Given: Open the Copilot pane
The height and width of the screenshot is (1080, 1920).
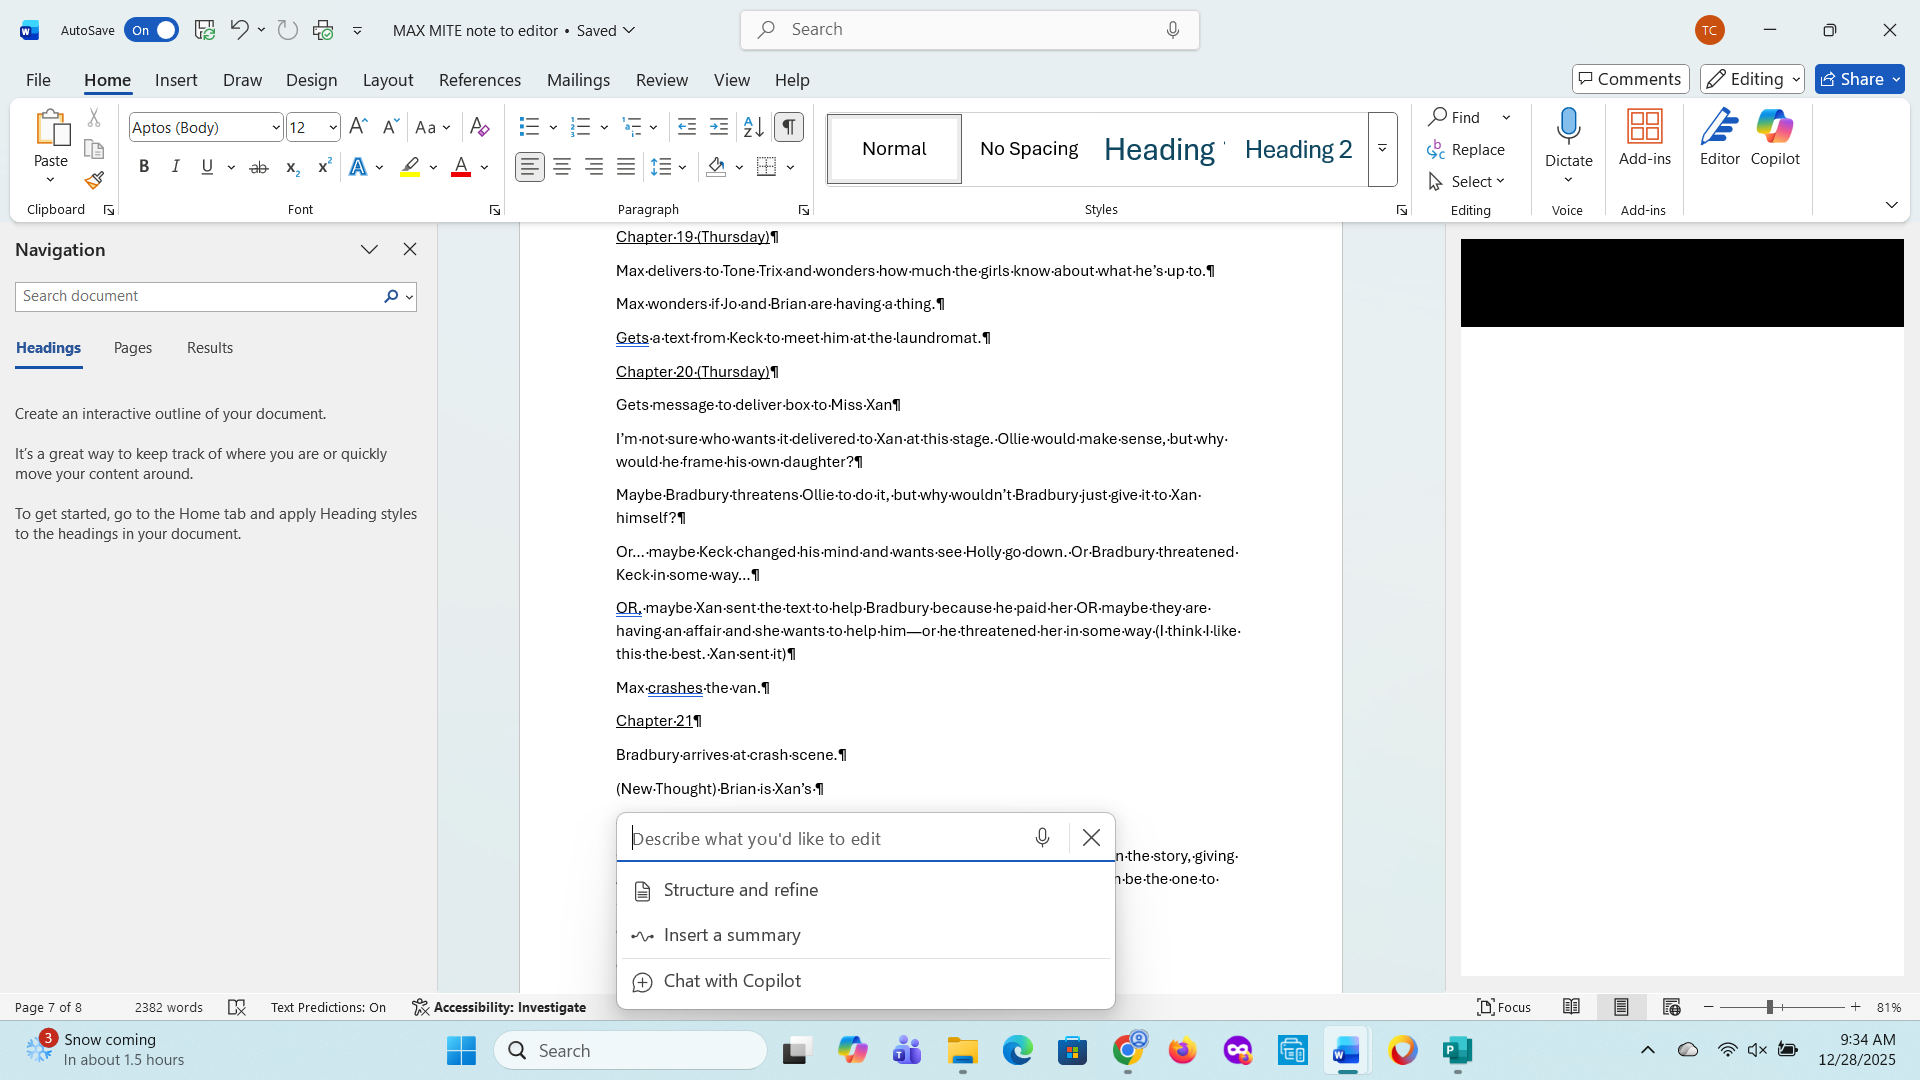Looking at the screenshot, I should 1775,140.
